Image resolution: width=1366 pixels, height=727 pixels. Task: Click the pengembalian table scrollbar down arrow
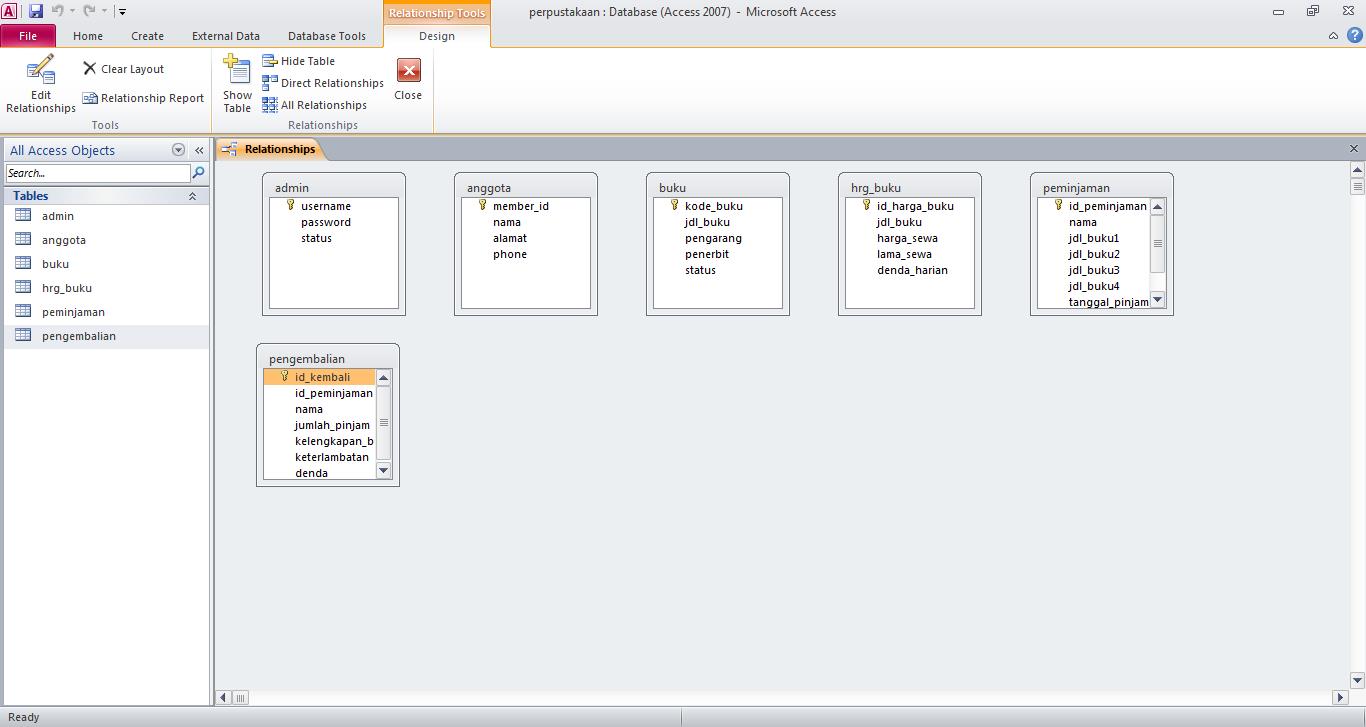pos(384,471)
